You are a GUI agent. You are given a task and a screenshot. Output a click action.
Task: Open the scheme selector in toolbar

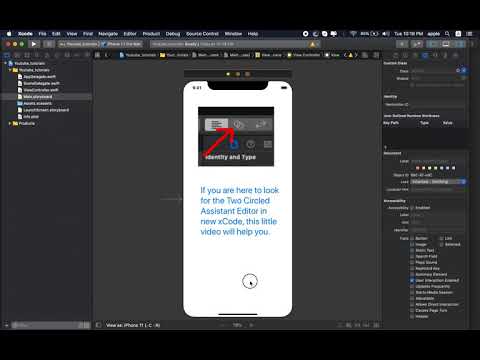point(79,44)
